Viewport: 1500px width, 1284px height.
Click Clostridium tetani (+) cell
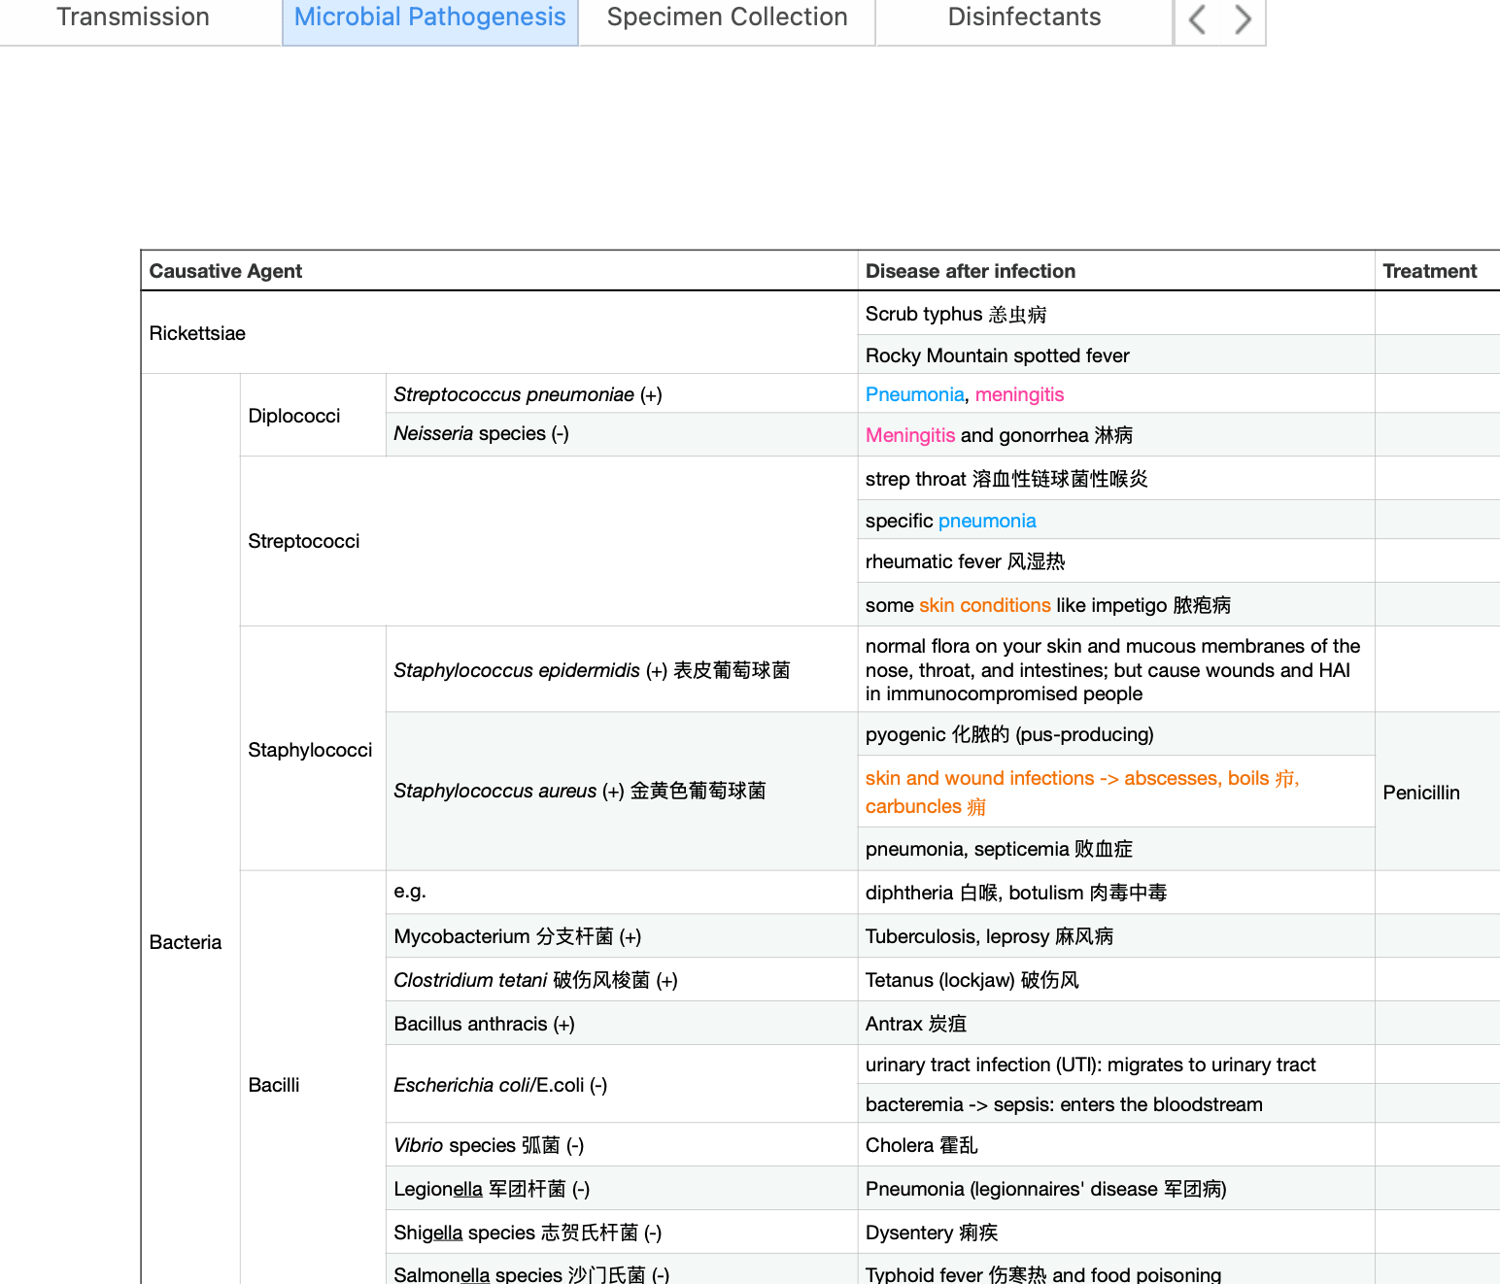tap(621, 980)
